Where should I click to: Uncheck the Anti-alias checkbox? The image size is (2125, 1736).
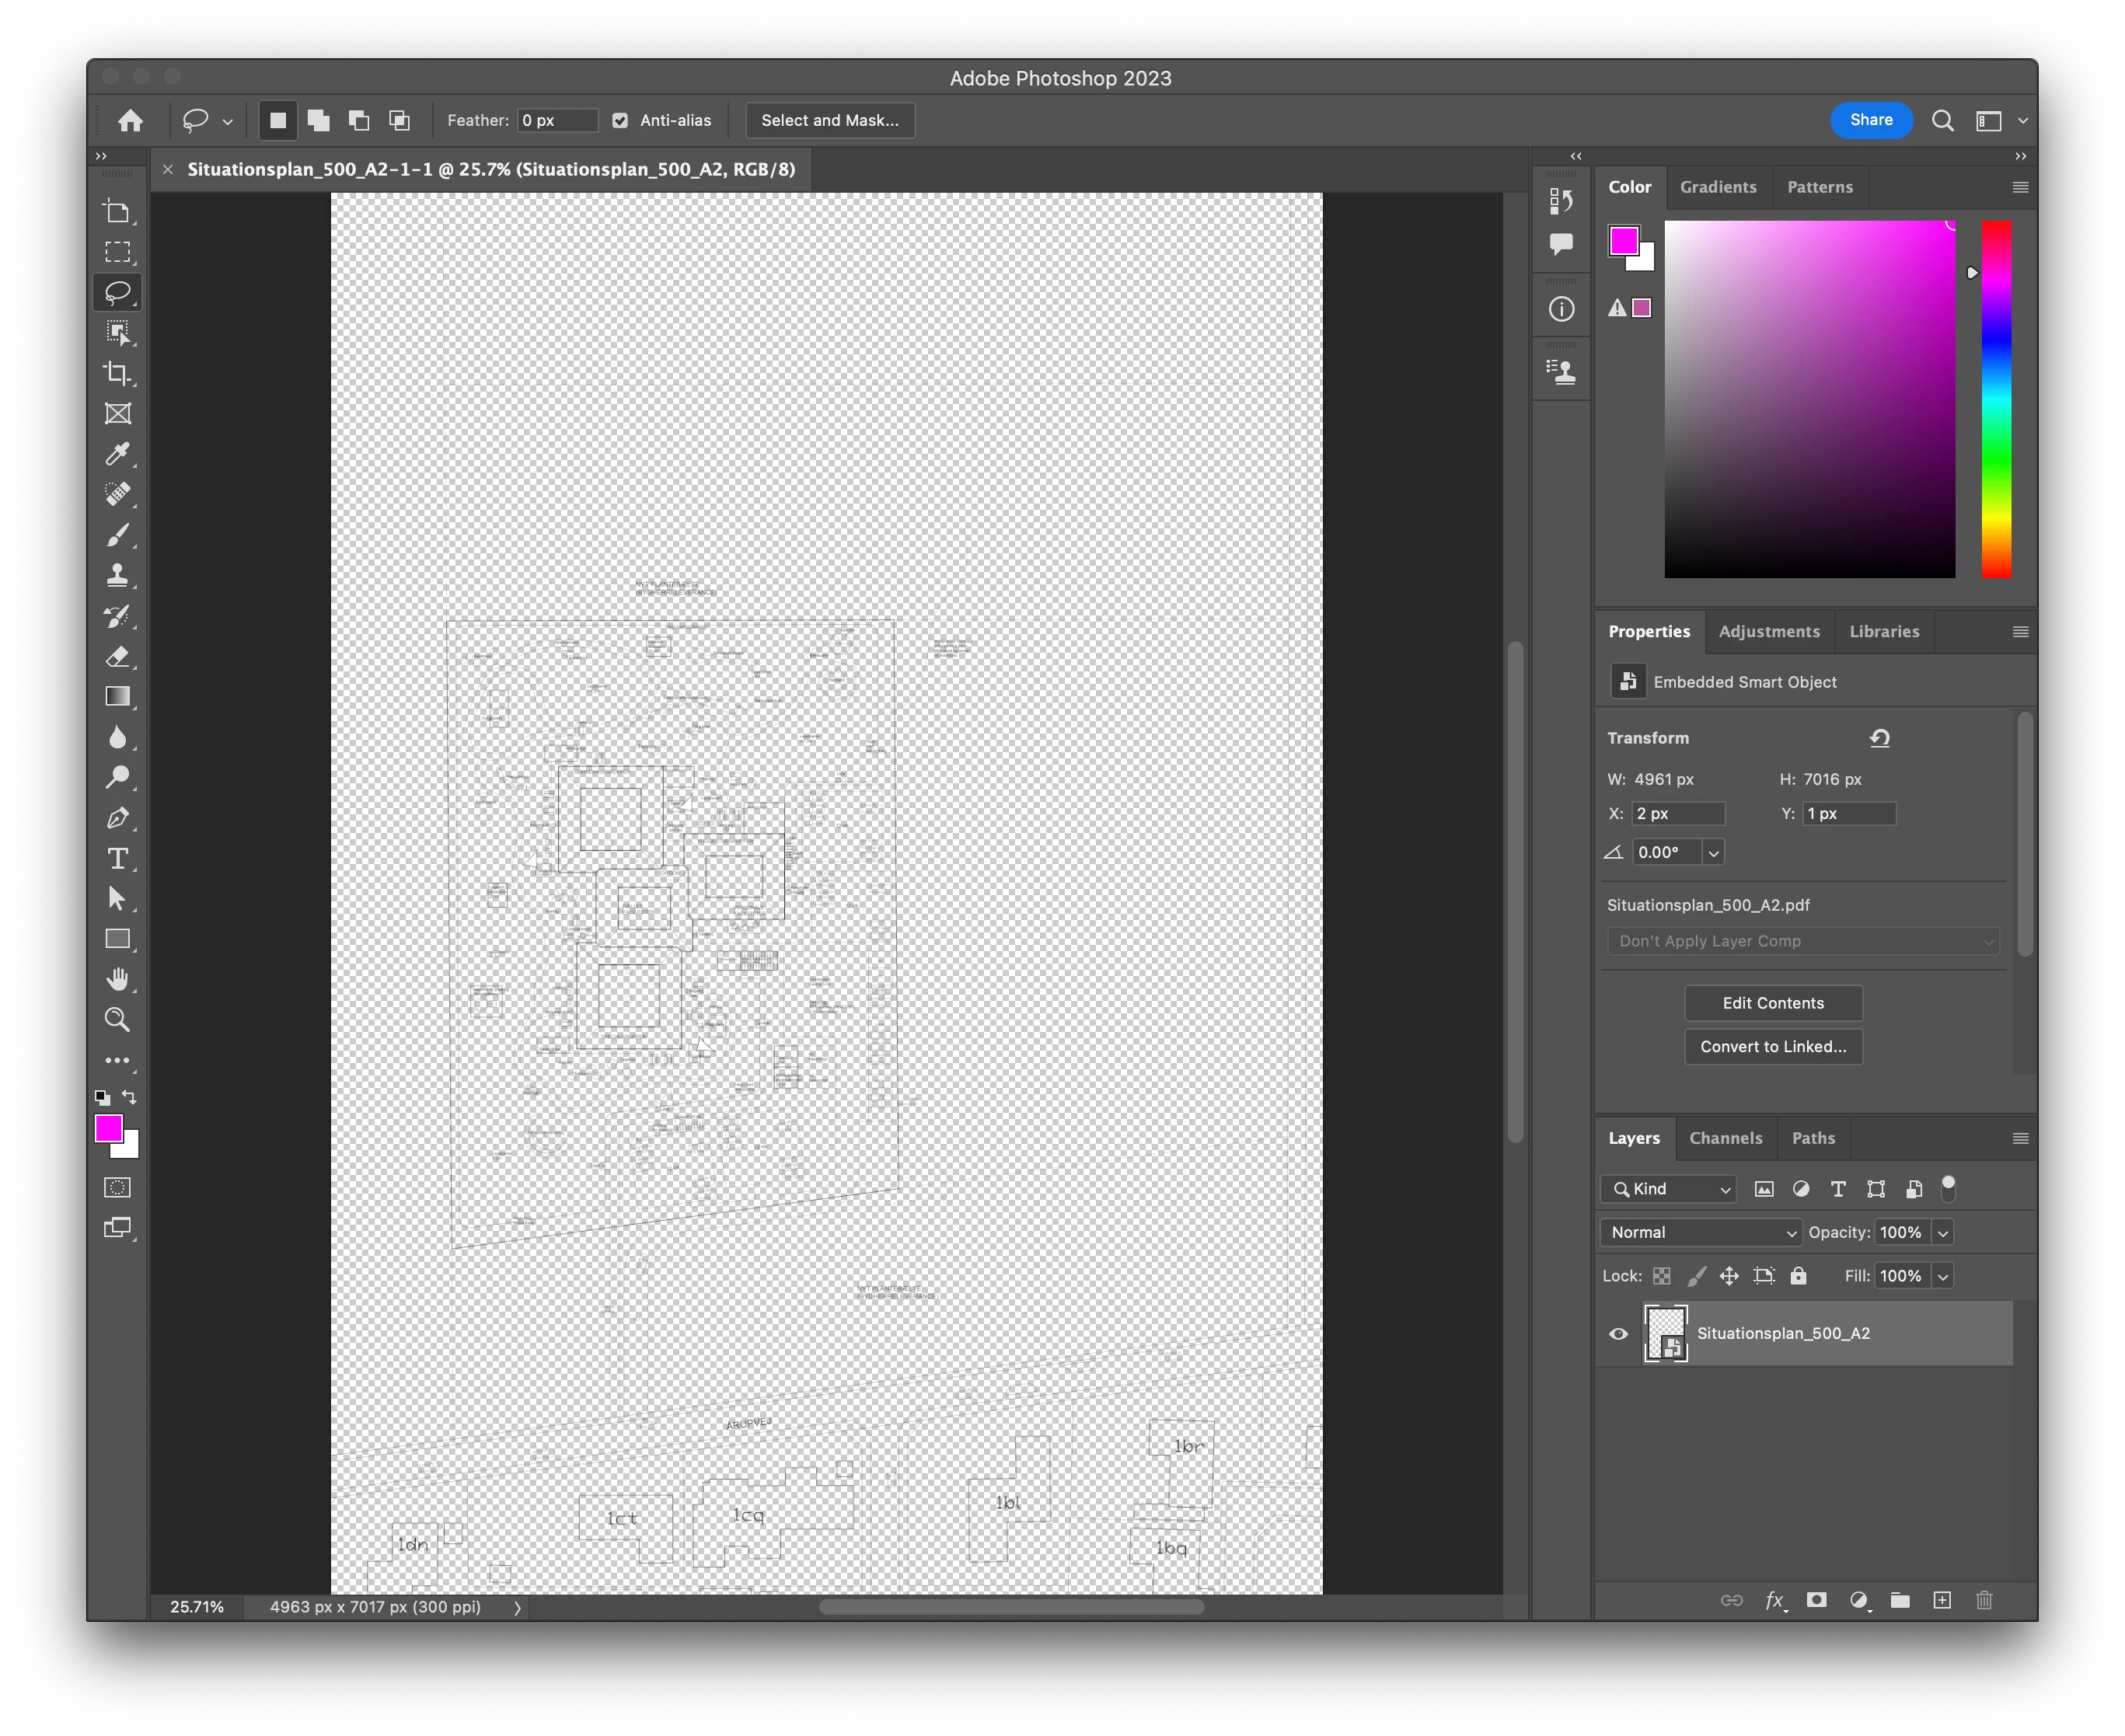coord(620,120)
